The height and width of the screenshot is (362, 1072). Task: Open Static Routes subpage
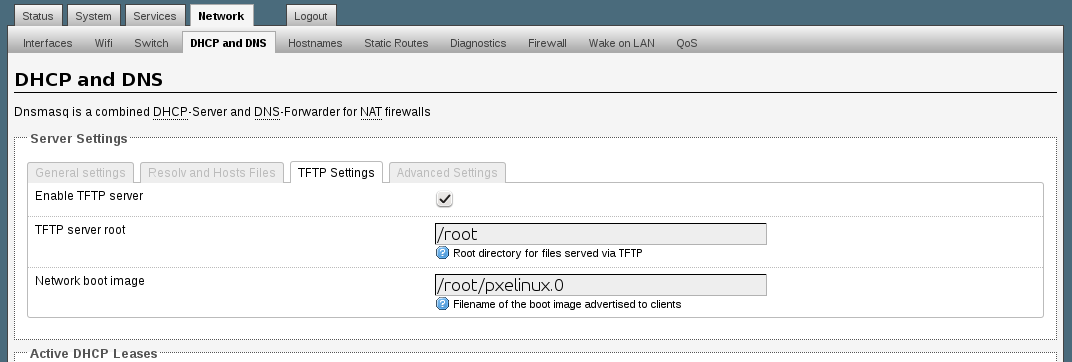pyautogui.click(x=396, y=43)
